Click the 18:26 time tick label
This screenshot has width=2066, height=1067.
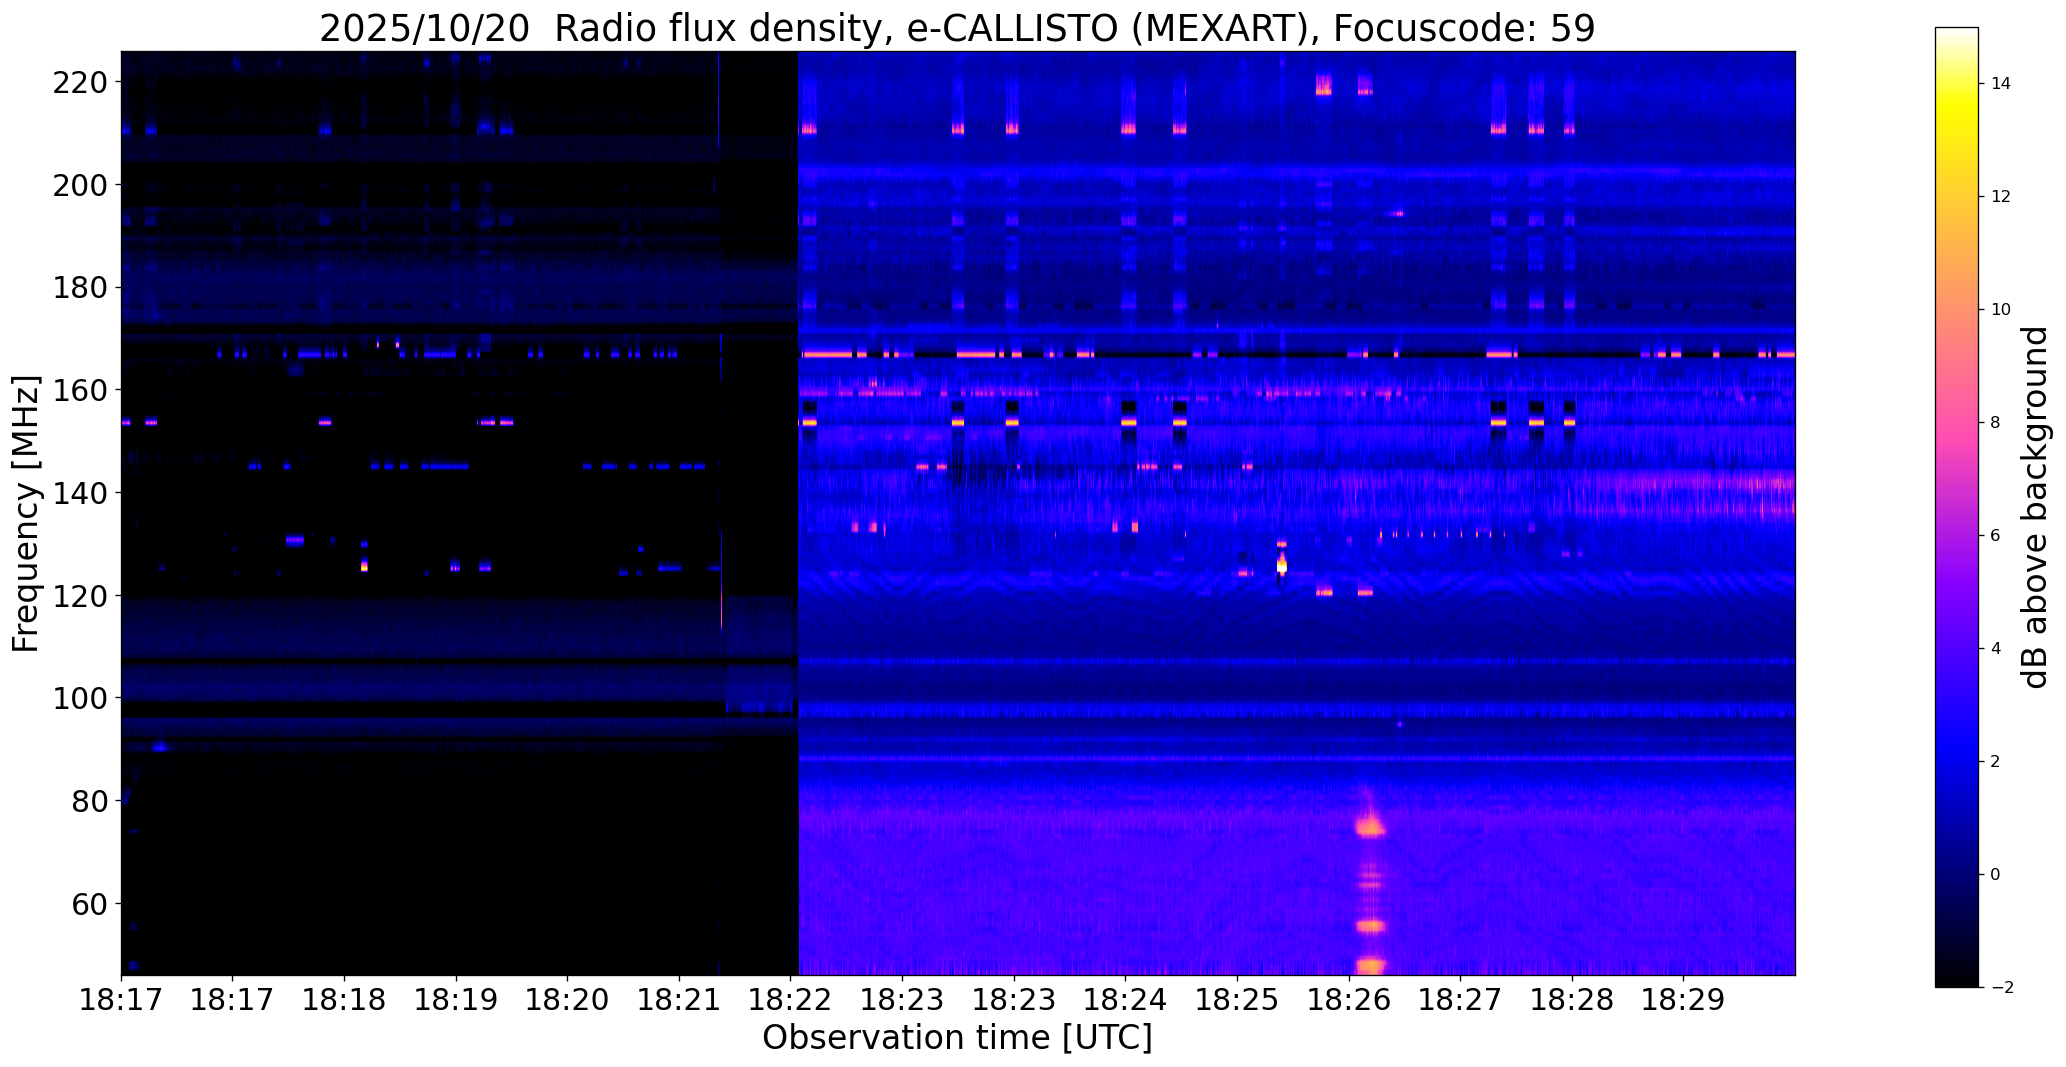pyautogui.click(x=1349, y=1000)
